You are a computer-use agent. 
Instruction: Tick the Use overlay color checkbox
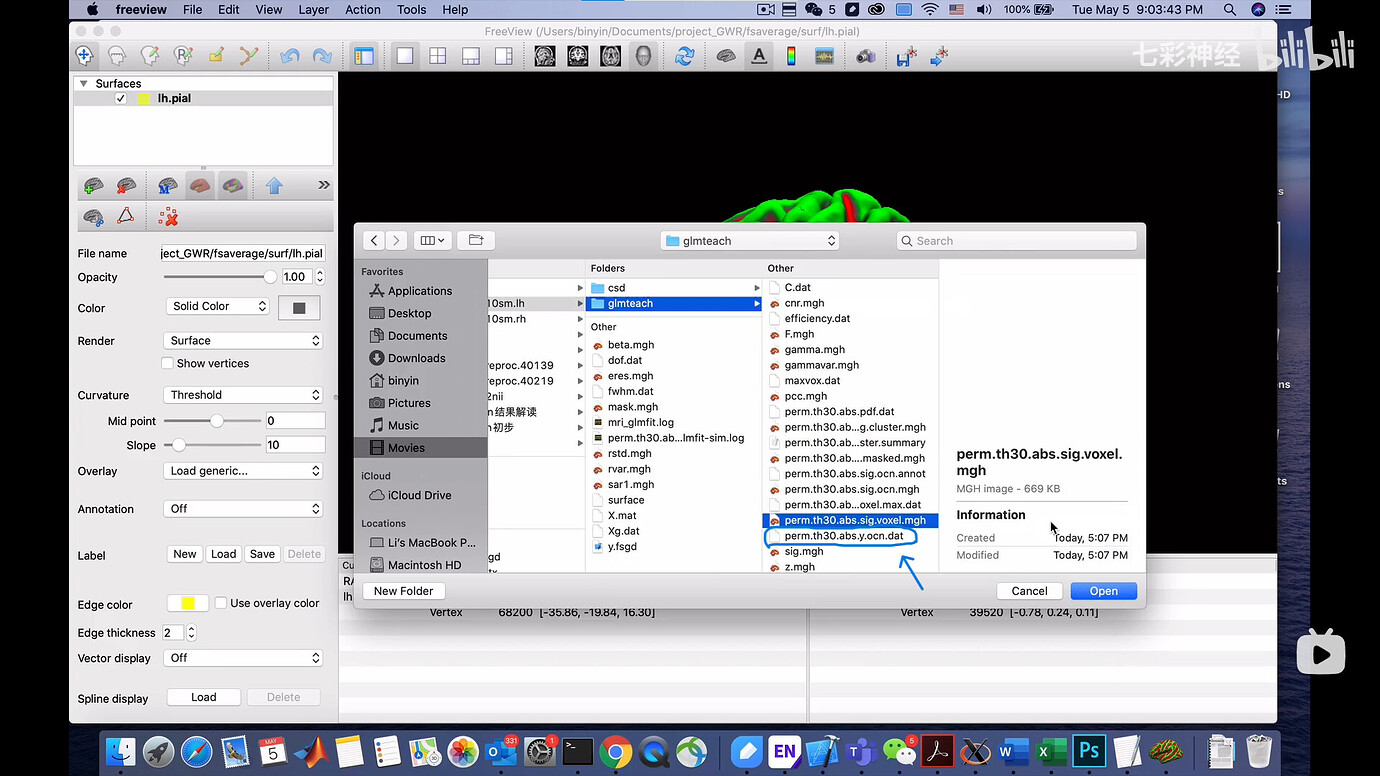222,603
